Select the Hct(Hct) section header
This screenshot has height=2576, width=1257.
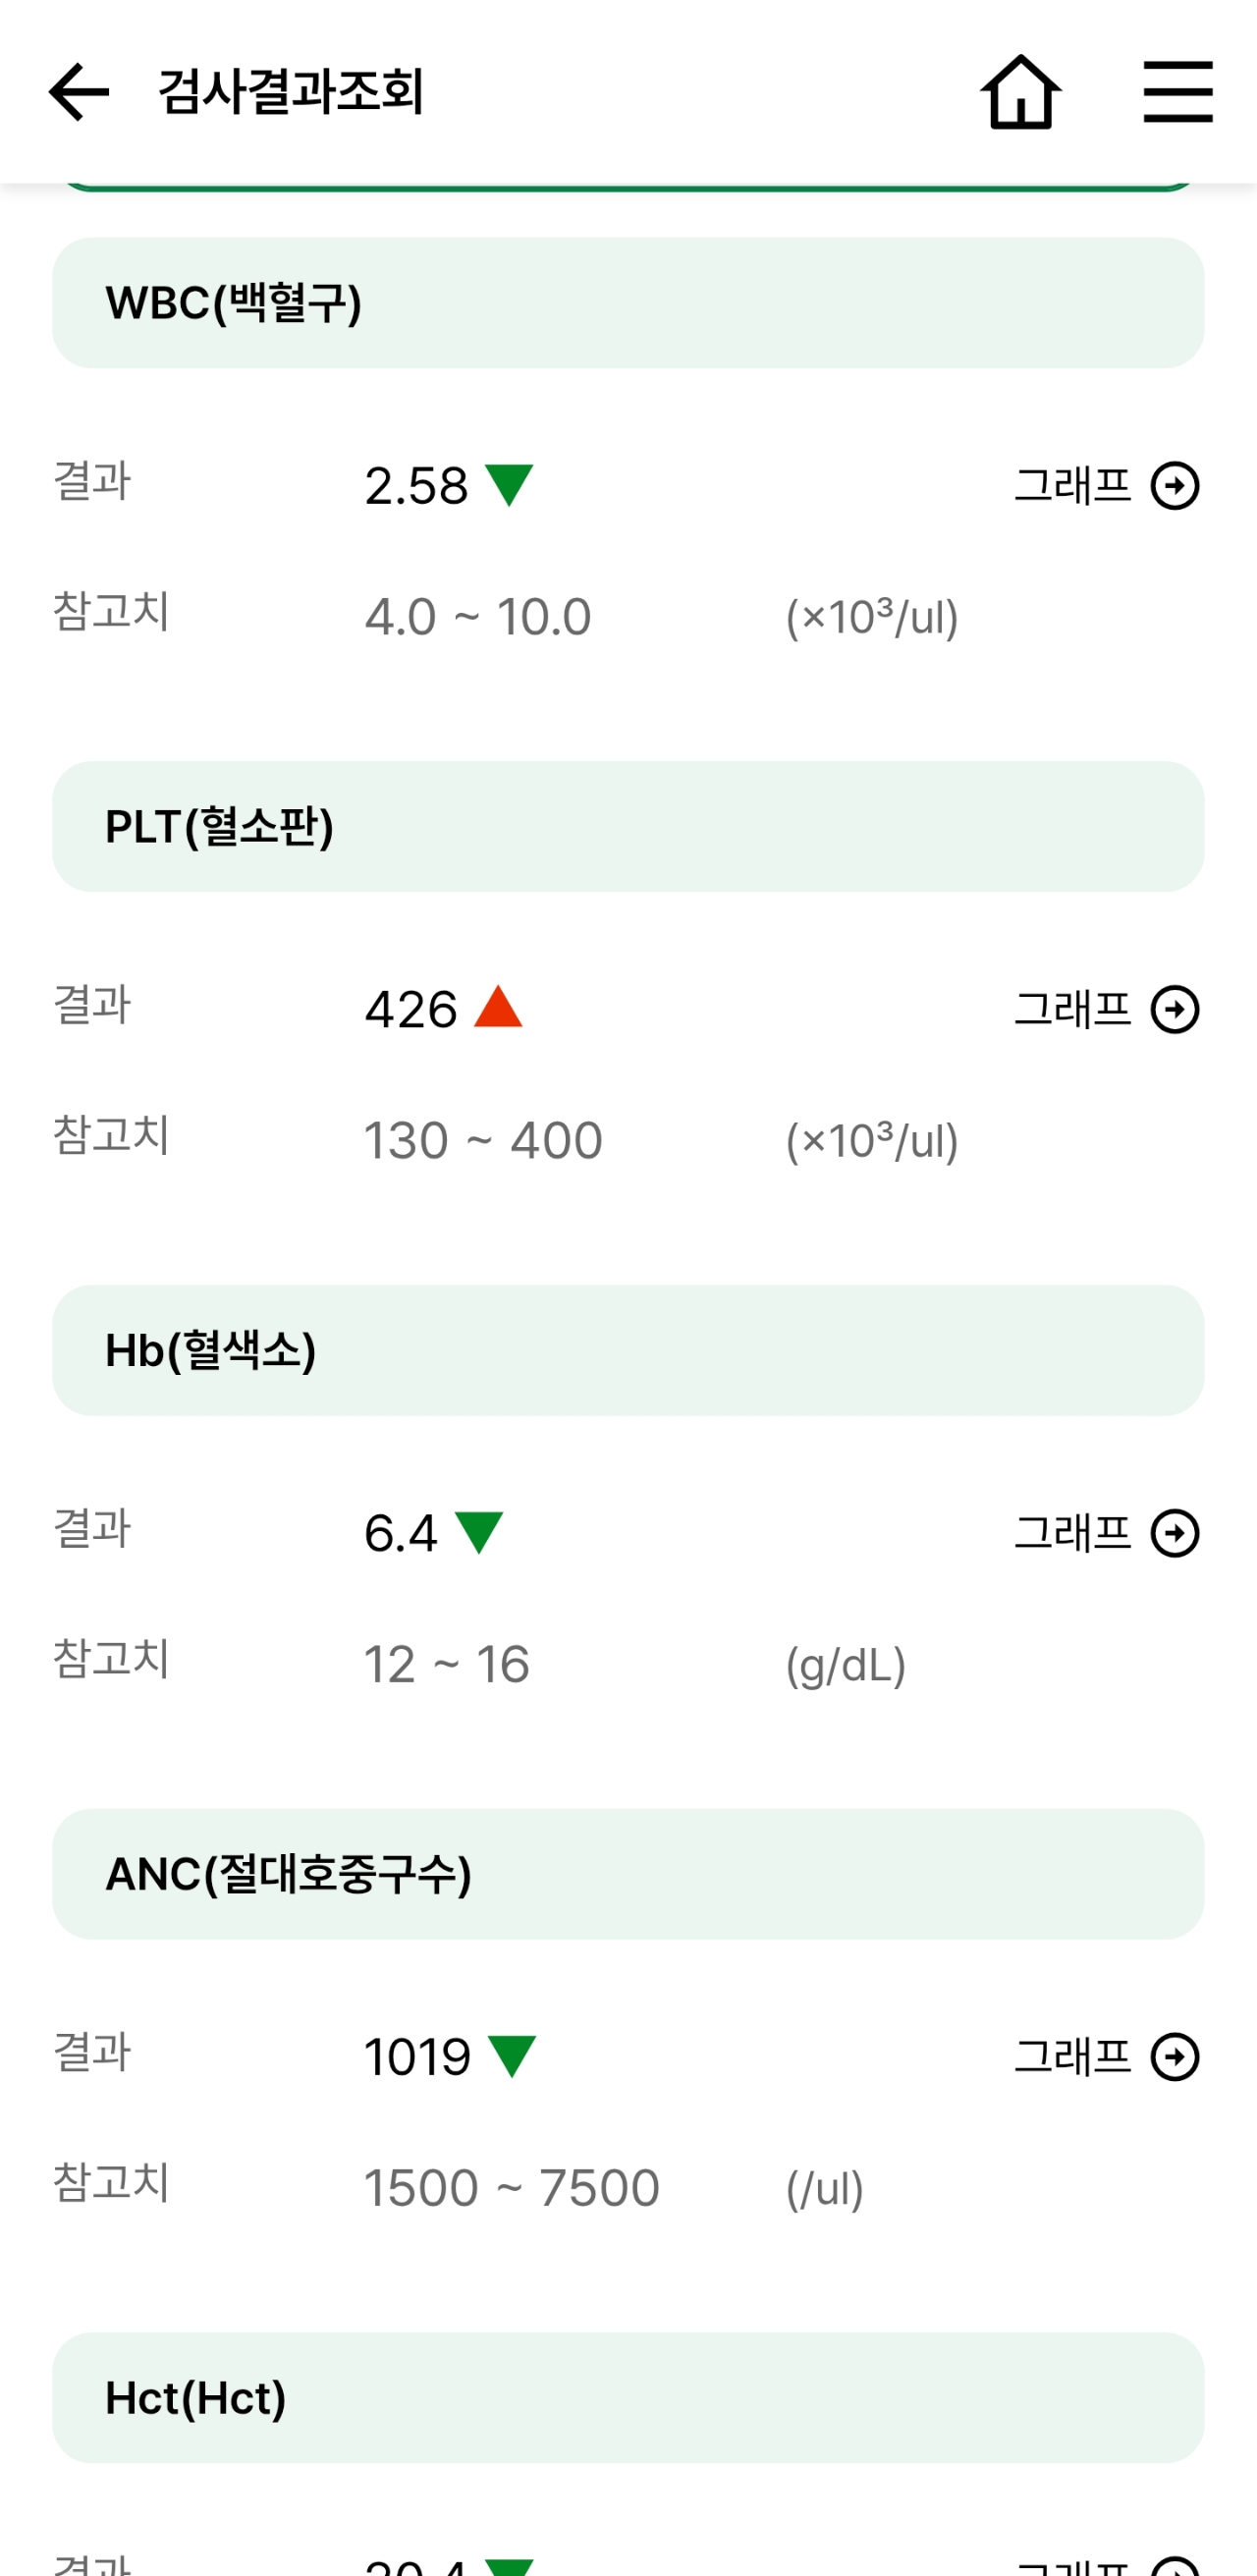628,2398
